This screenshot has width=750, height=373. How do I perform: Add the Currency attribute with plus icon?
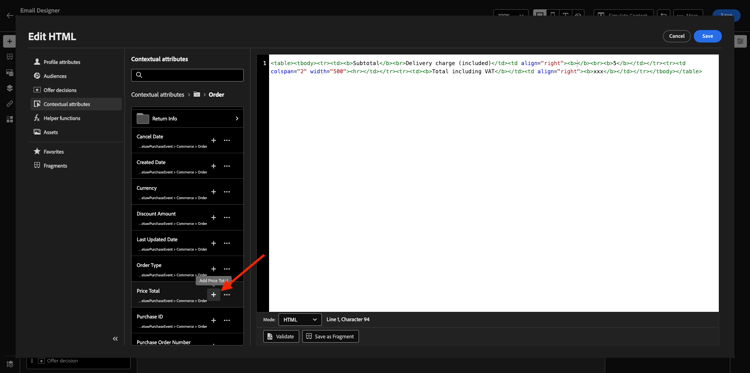pyautogui.click(x=213, y=192)
